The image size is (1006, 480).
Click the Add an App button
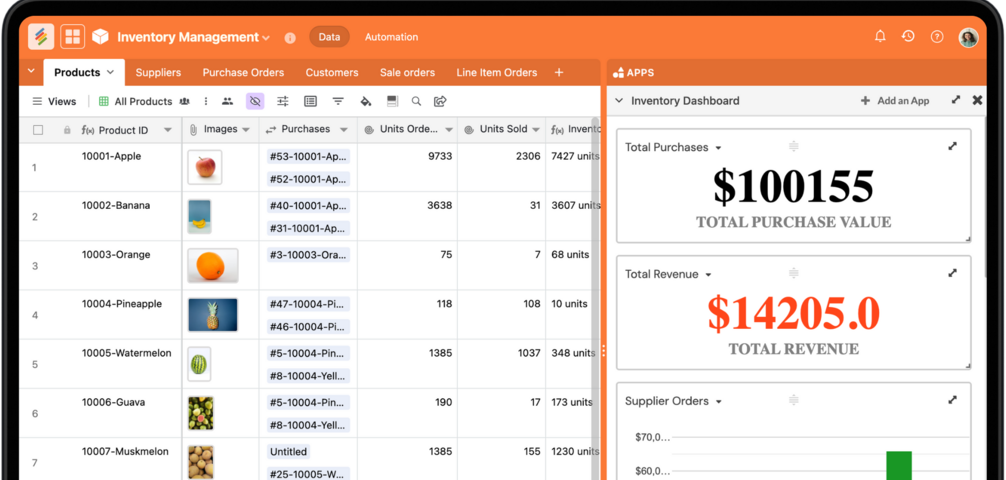pos(895,101)
